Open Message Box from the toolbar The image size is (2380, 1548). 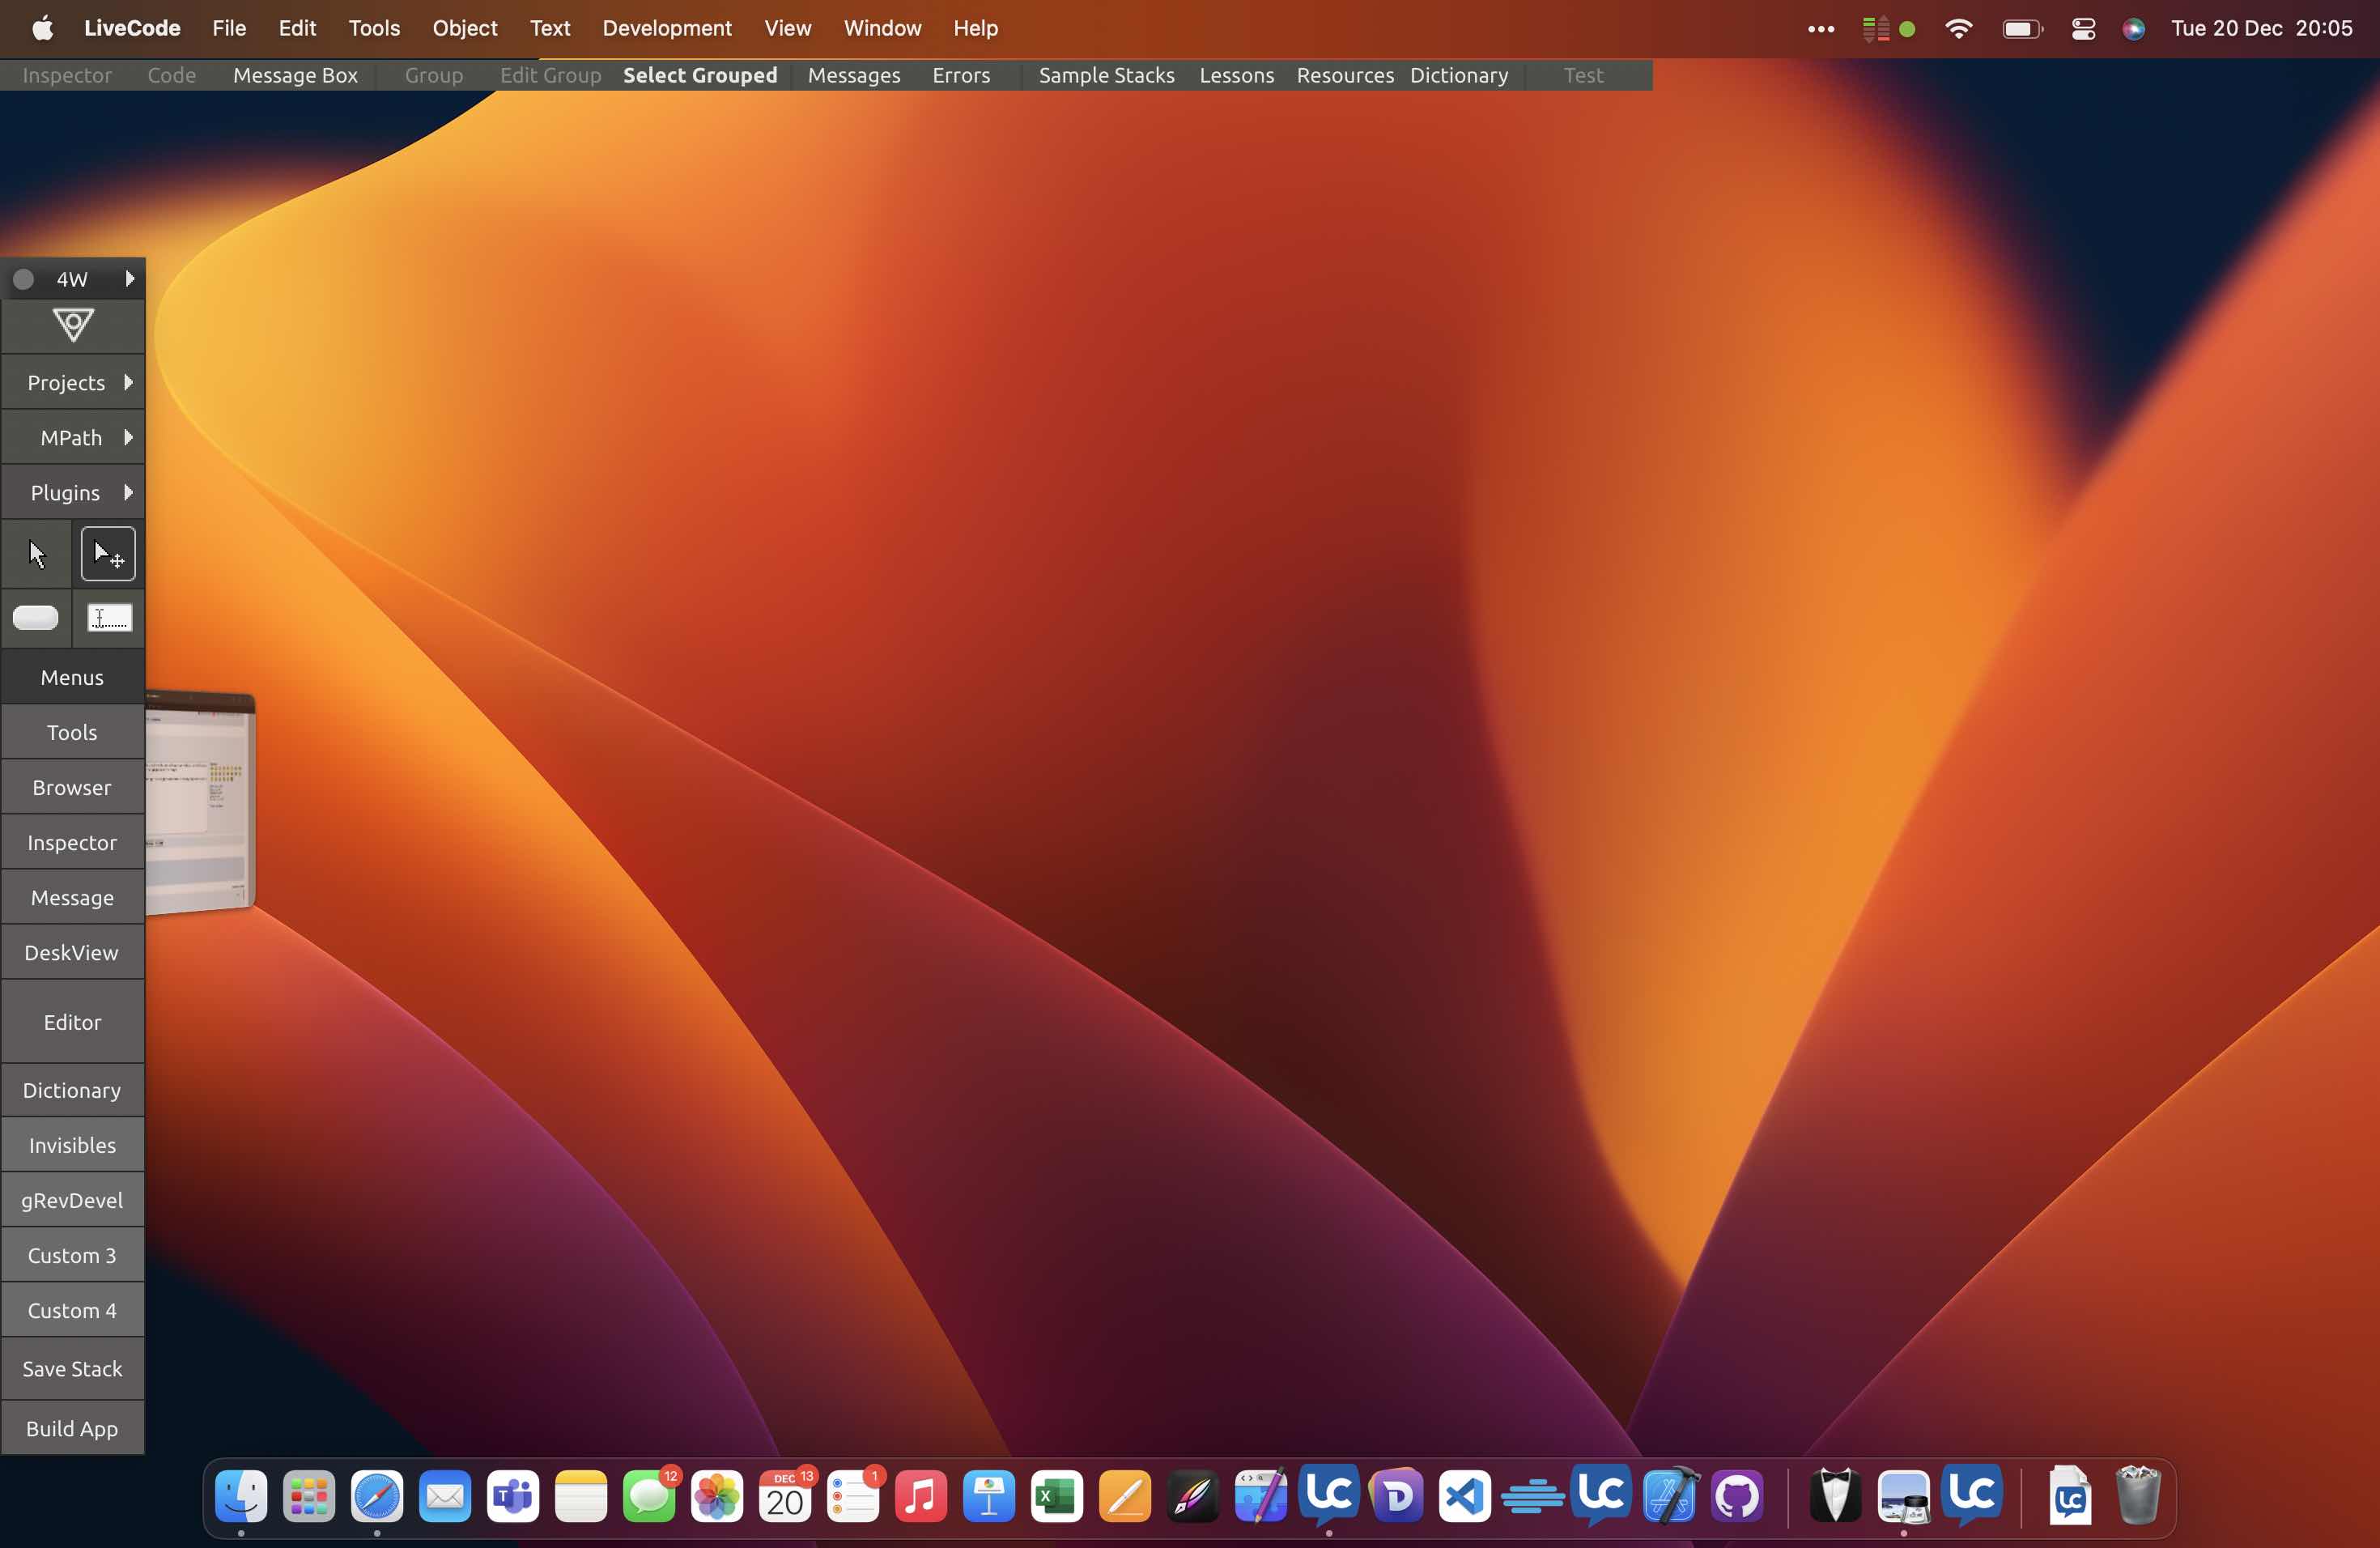(x=295, y=75)
